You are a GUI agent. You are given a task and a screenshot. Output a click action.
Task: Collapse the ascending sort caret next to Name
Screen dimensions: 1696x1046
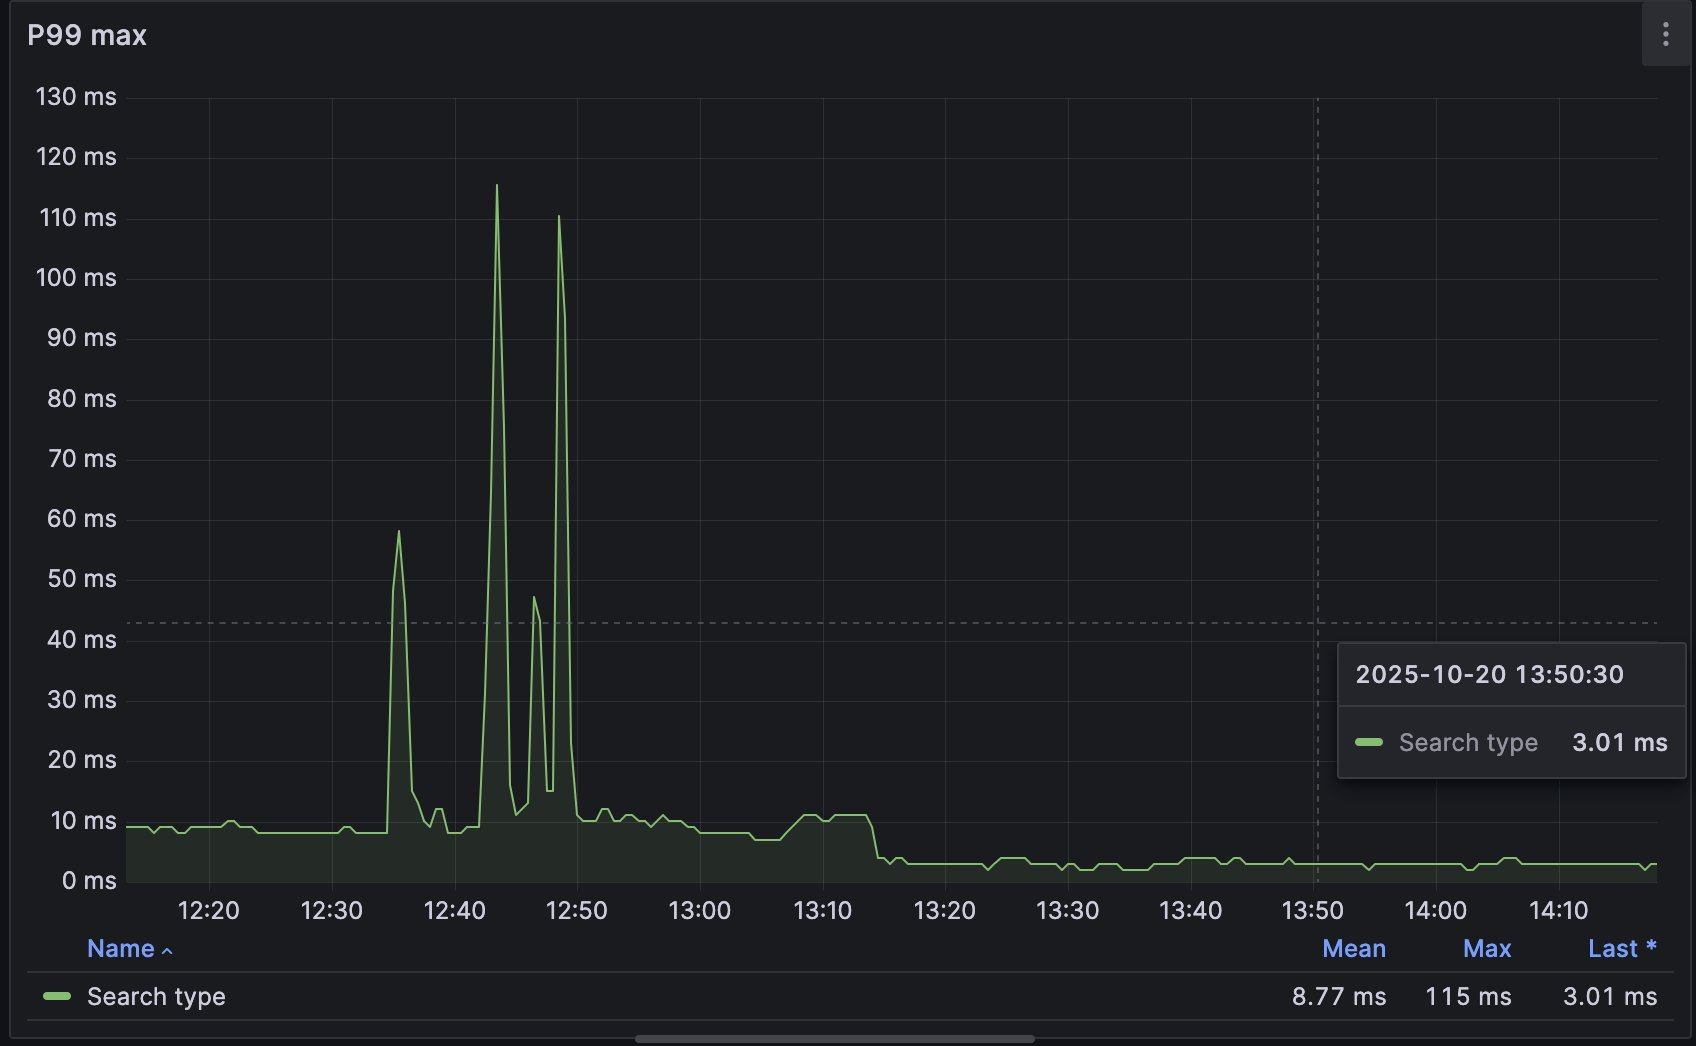(168, 951)
